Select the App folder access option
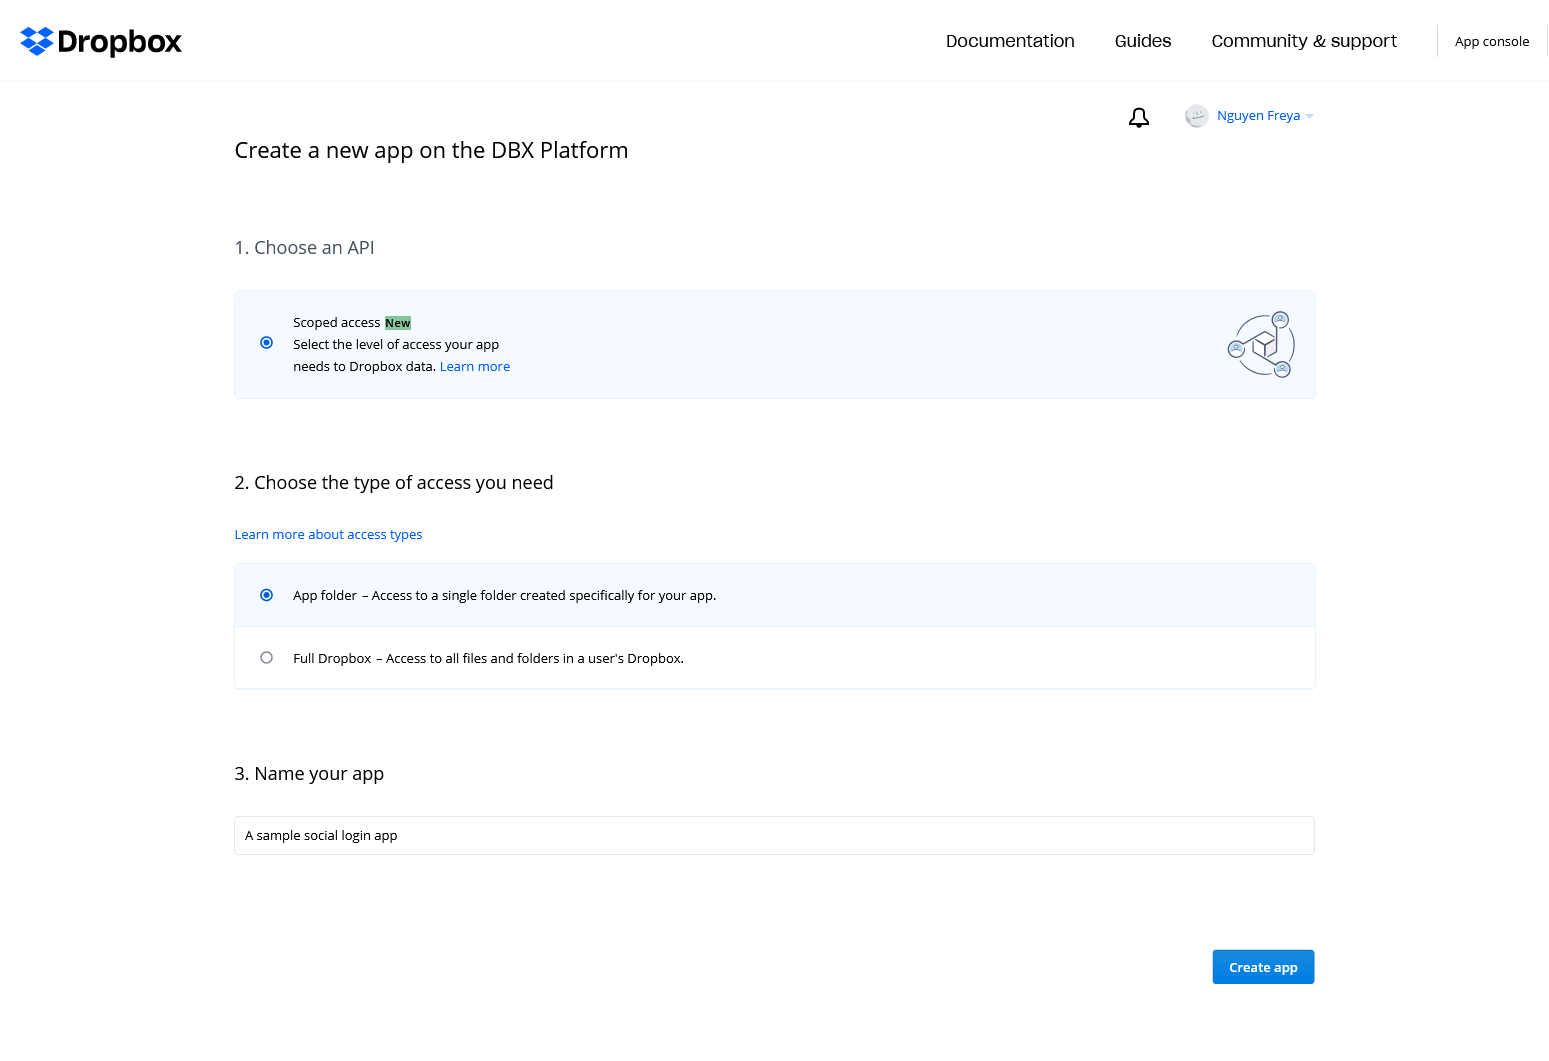Viewport: 1549px width, 1061px height. pyautogui.click(x=267, y=595)
